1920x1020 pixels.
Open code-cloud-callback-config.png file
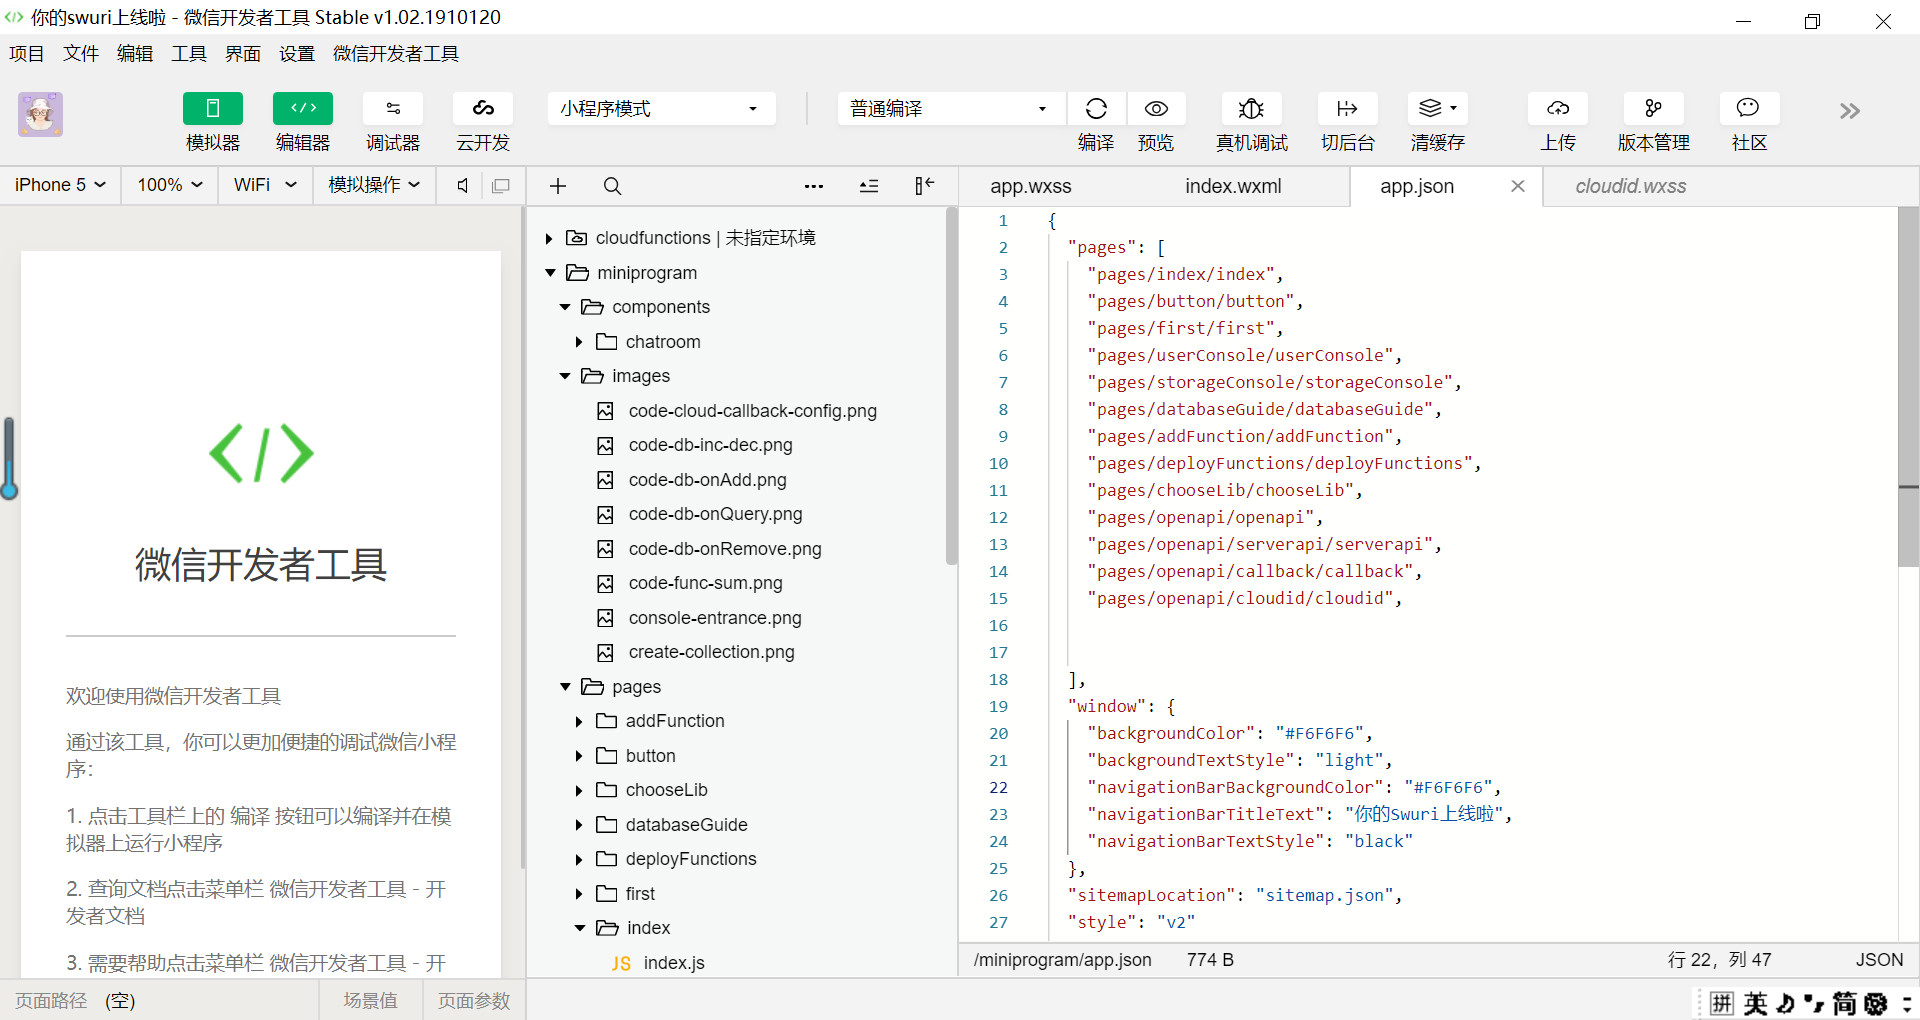click(x=752, y=411)
